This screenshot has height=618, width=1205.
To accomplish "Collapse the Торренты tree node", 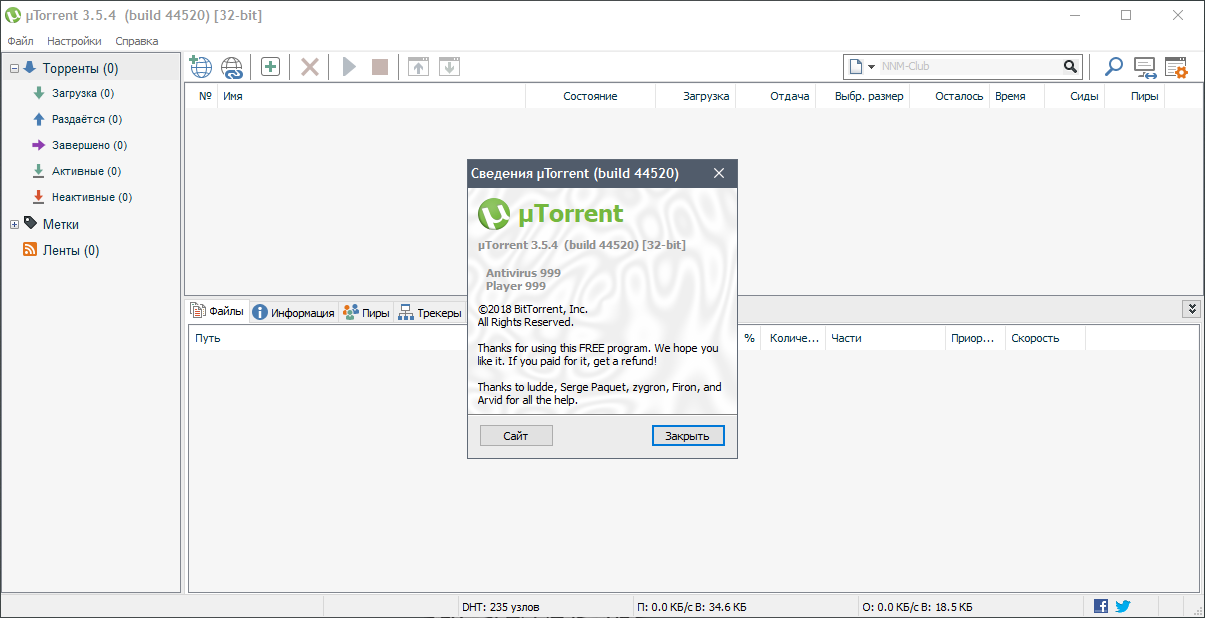I will (x=15, y=69).
